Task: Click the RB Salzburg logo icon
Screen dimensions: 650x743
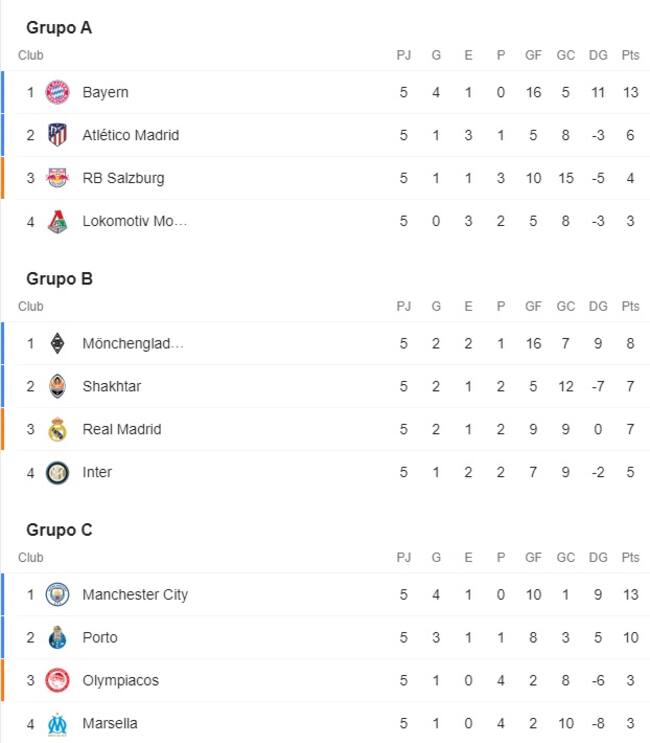Action: pyautogui.click(x=57, y=178)
